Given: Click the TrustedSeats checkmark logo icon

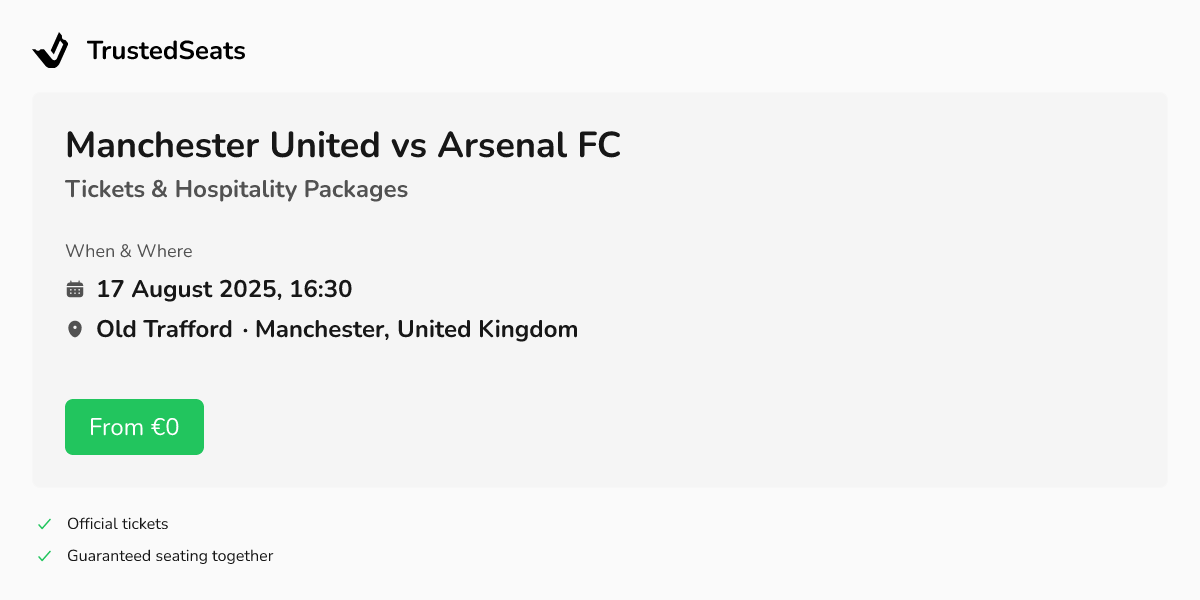Looking at the screenshot, I should (50, 49).
